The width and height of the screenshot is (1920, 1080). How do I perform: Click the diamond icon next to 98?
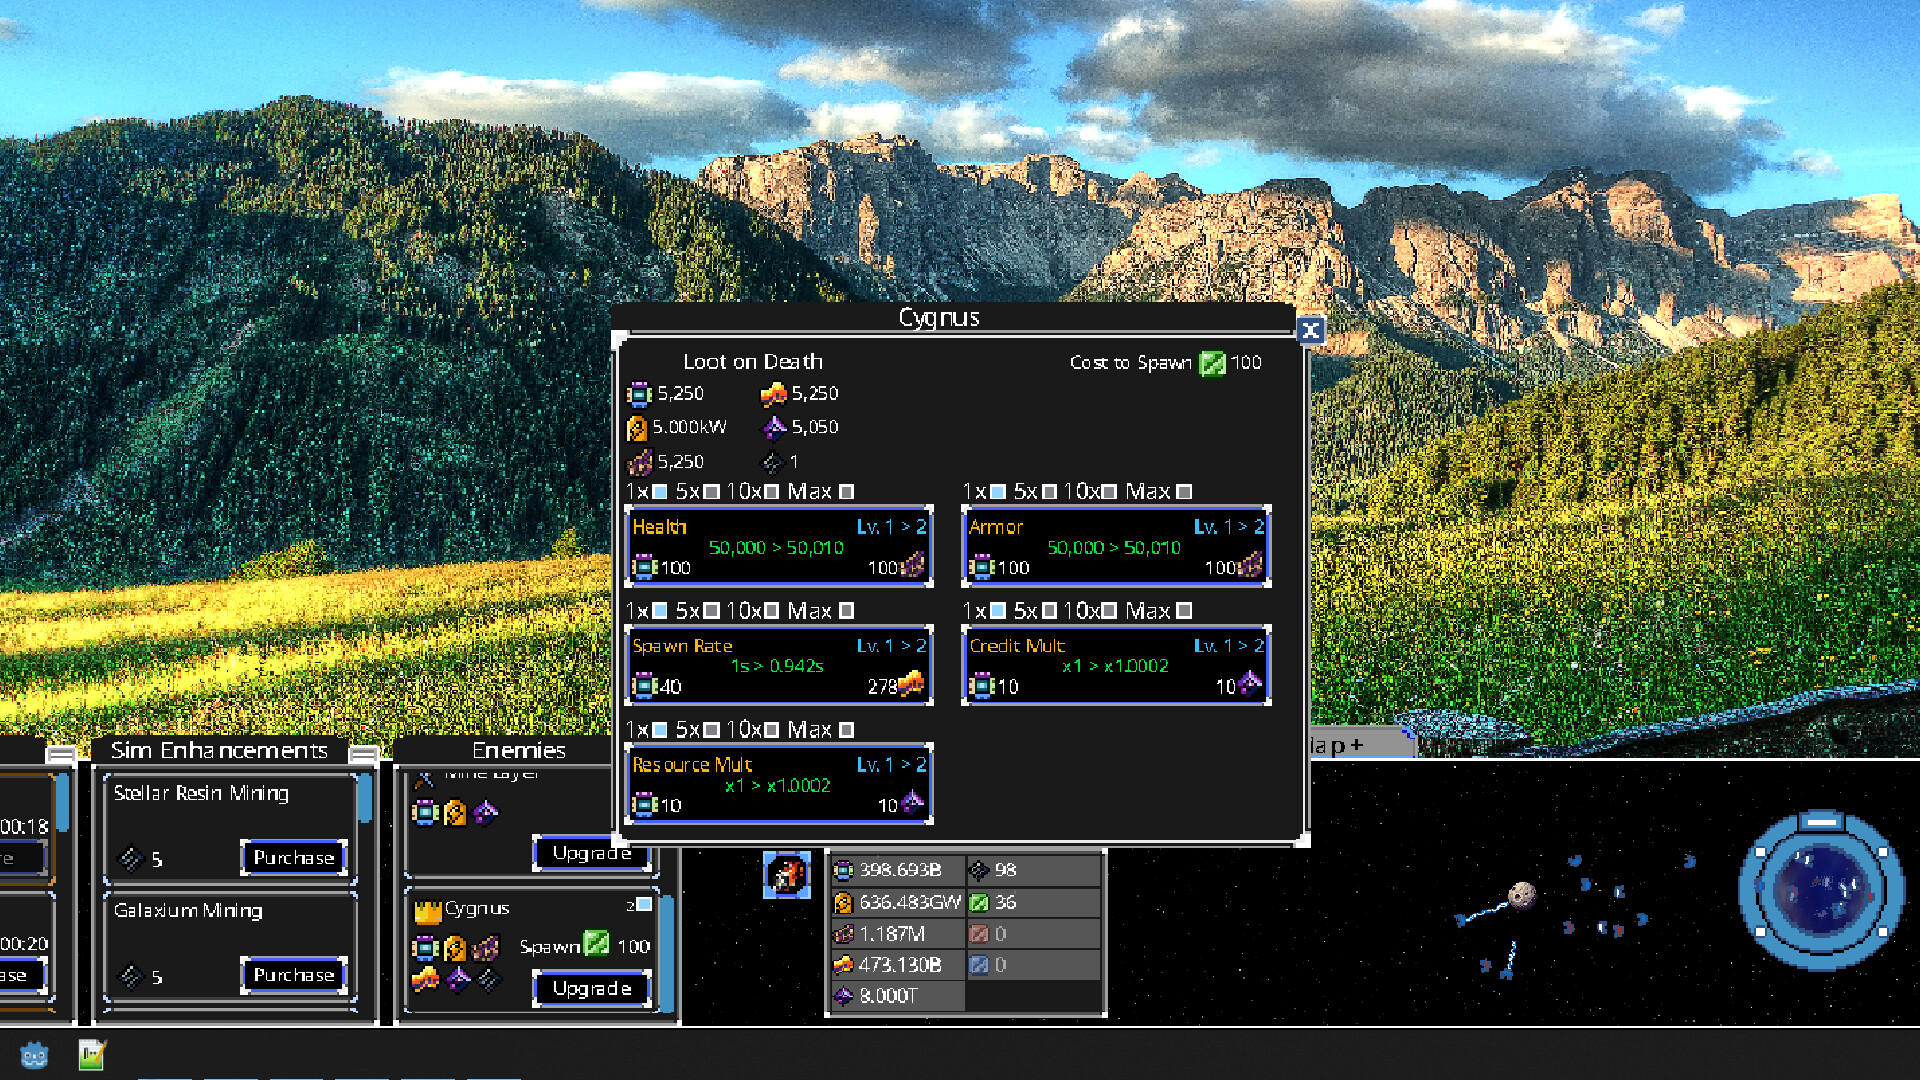(x=979, y=870)
